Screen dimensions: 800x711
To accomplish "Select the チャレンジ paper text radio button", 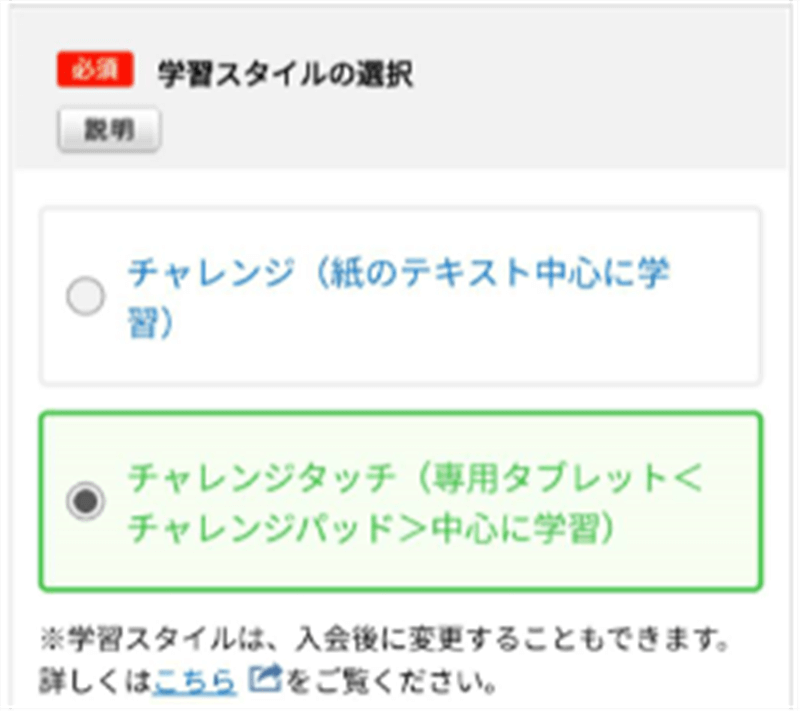I will pos(85,296).
